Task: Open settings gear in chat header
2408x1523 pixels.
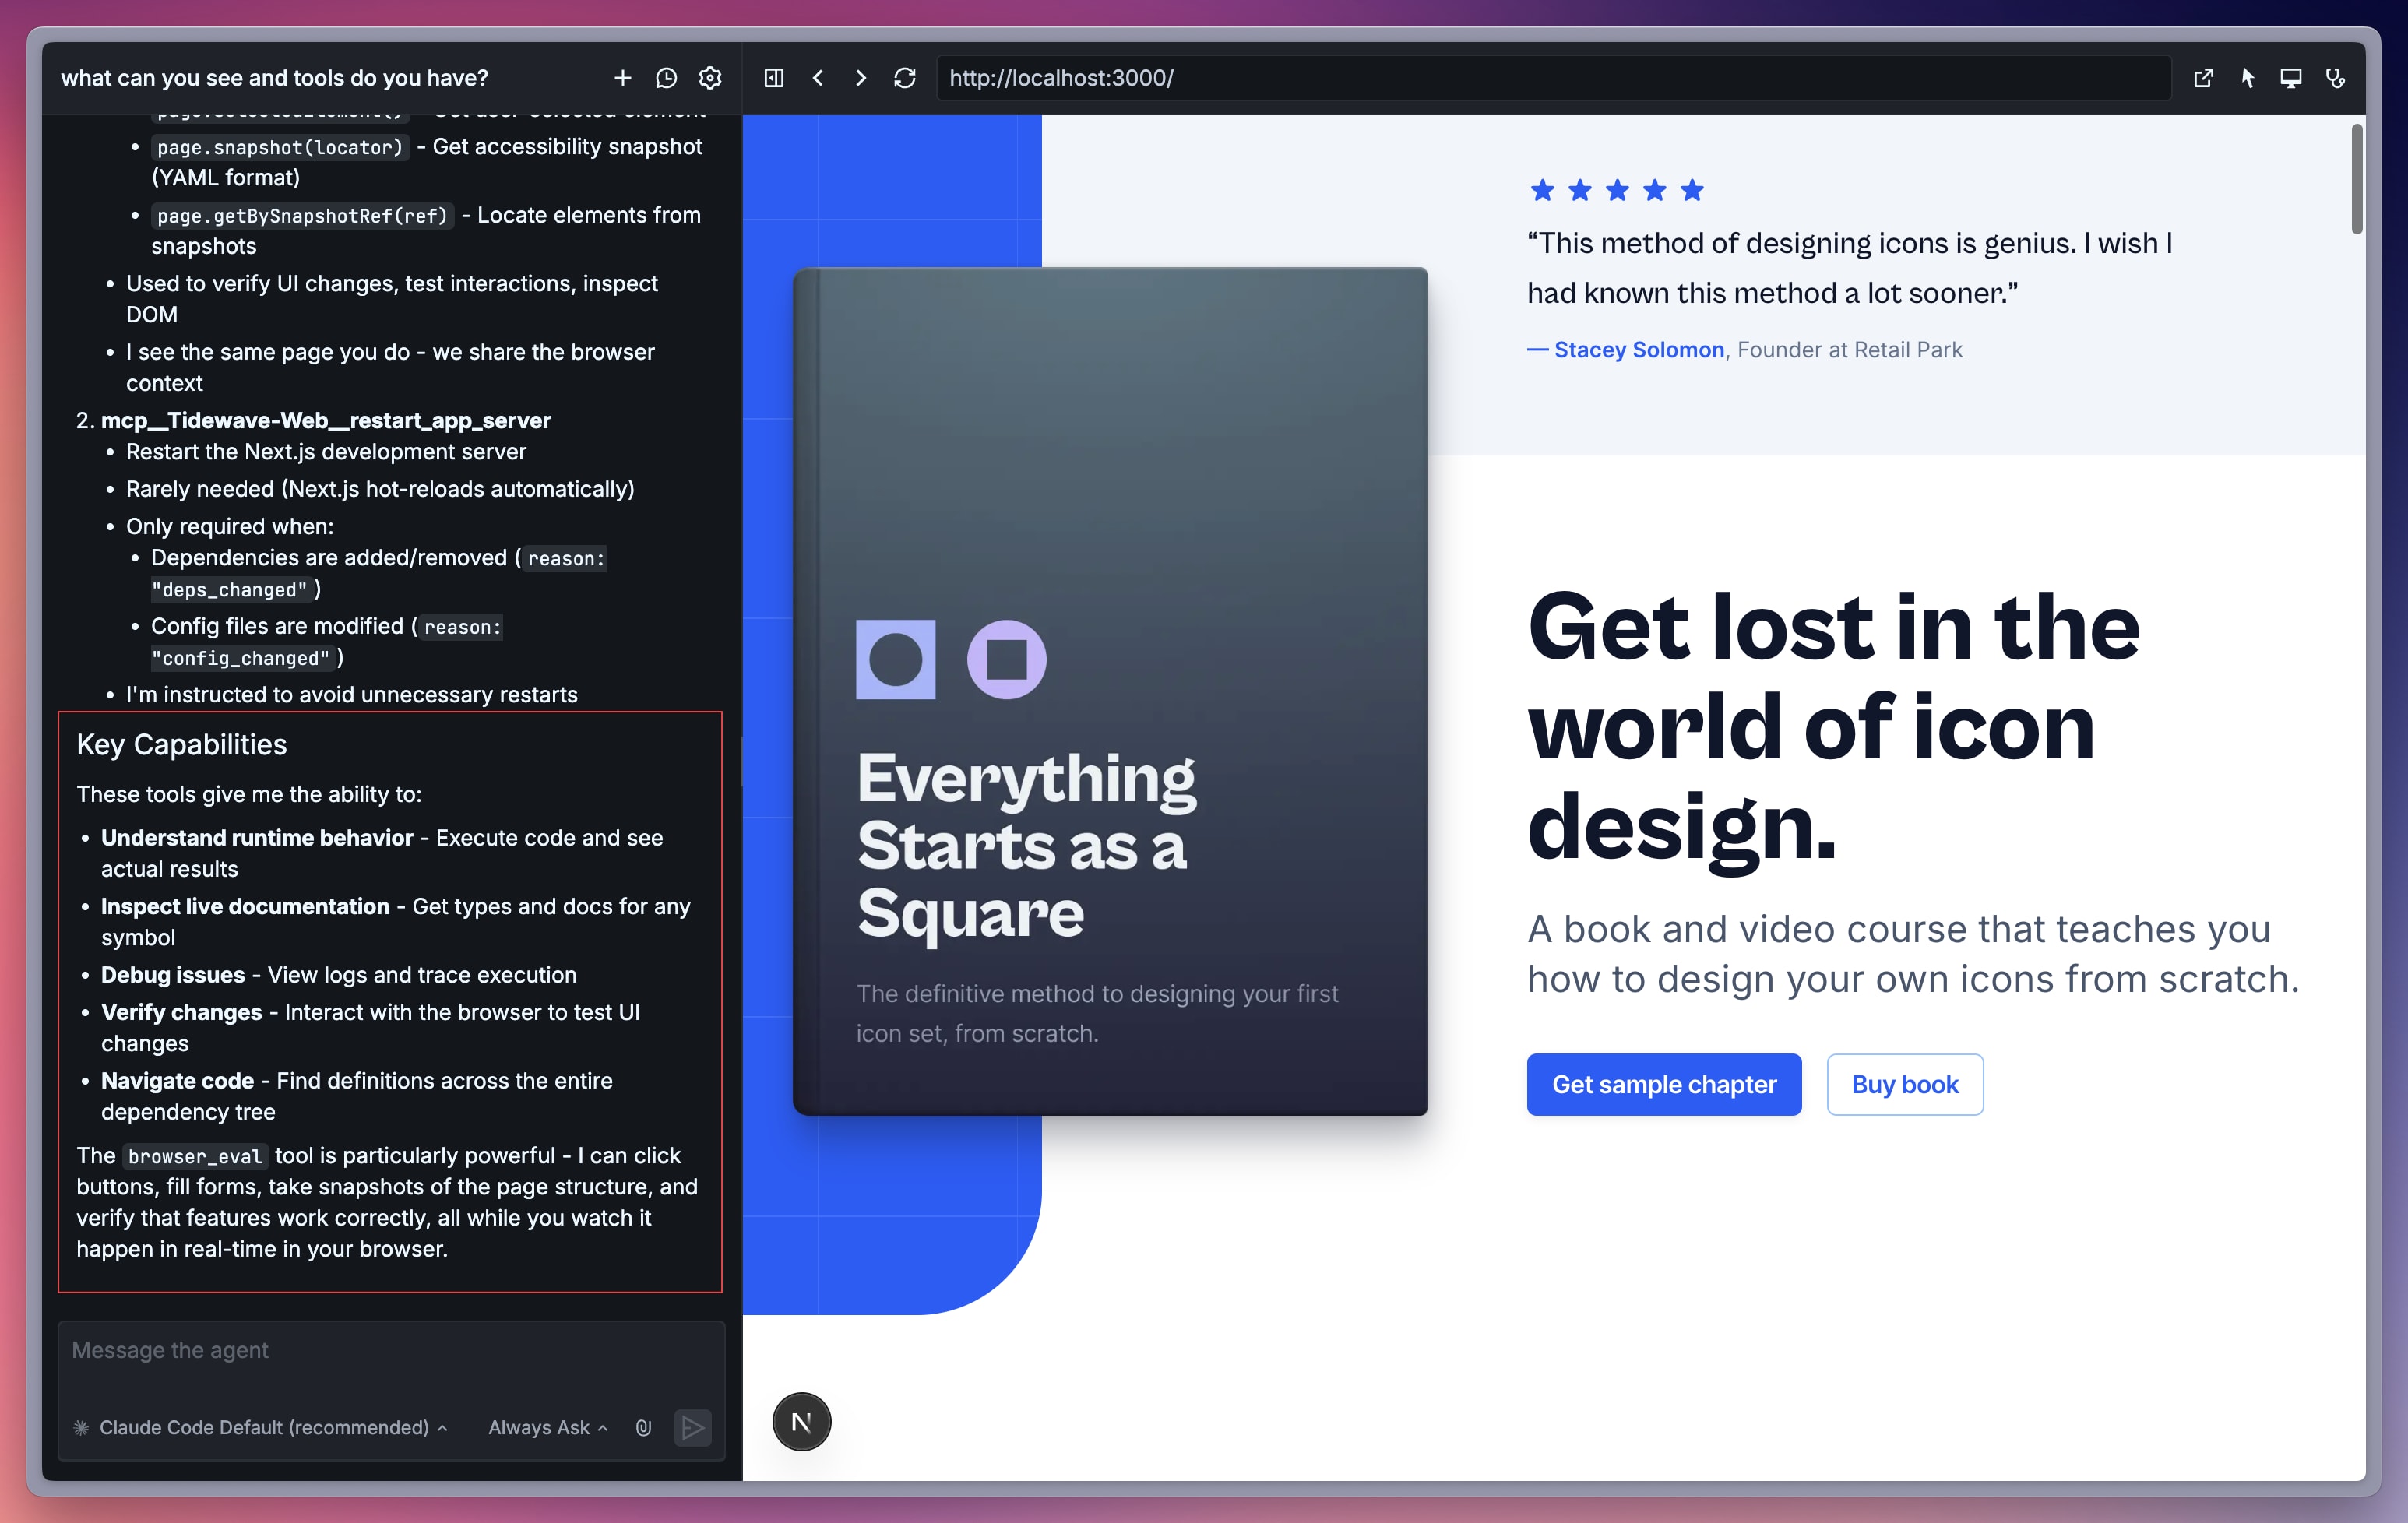Action: [710, 78]
